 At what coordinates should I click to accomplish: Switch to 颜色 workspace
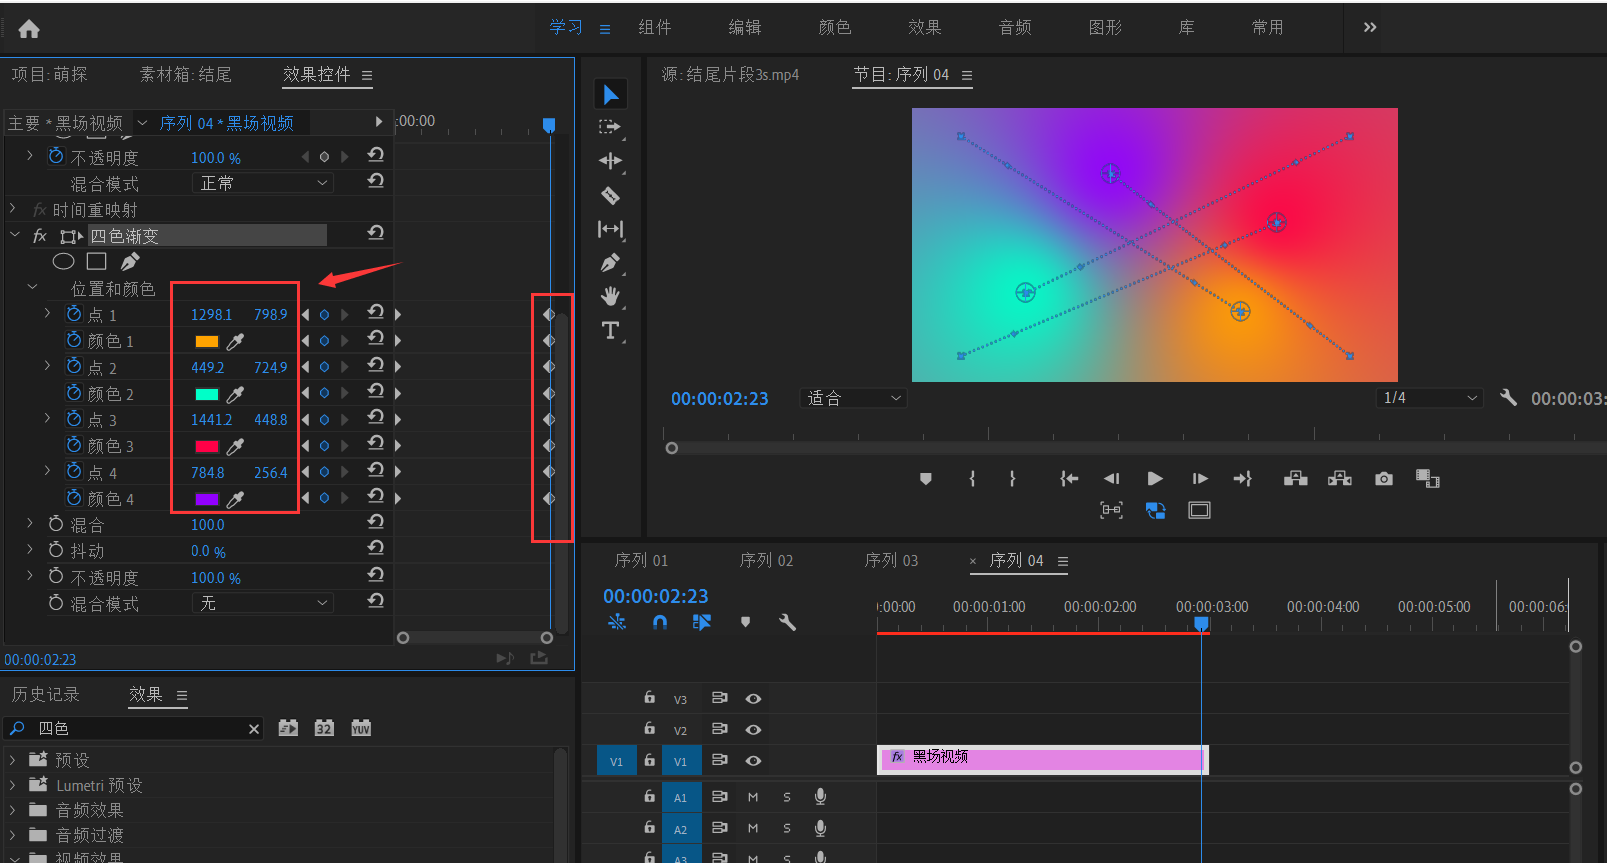pos(835,27)
